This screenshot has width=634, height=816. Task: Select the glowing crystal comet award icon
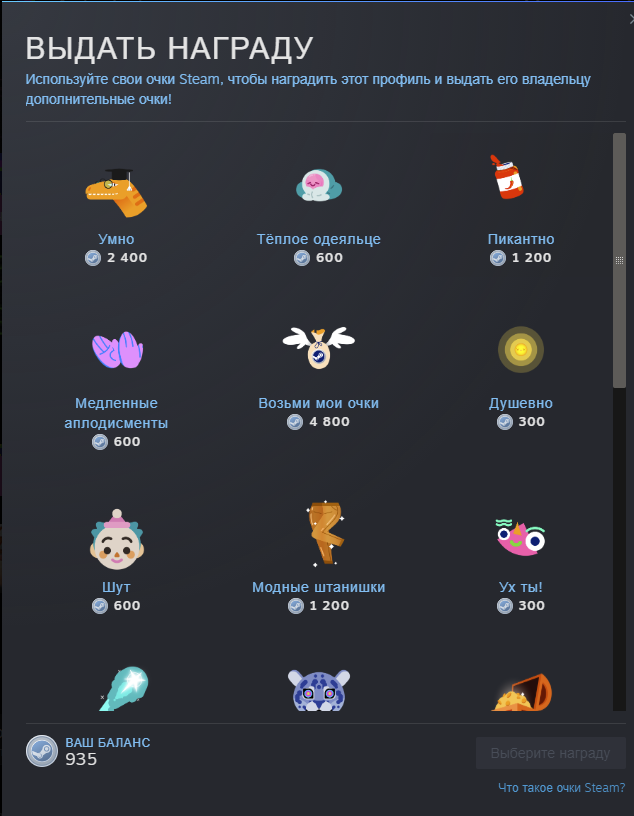[x=124, y=688]
